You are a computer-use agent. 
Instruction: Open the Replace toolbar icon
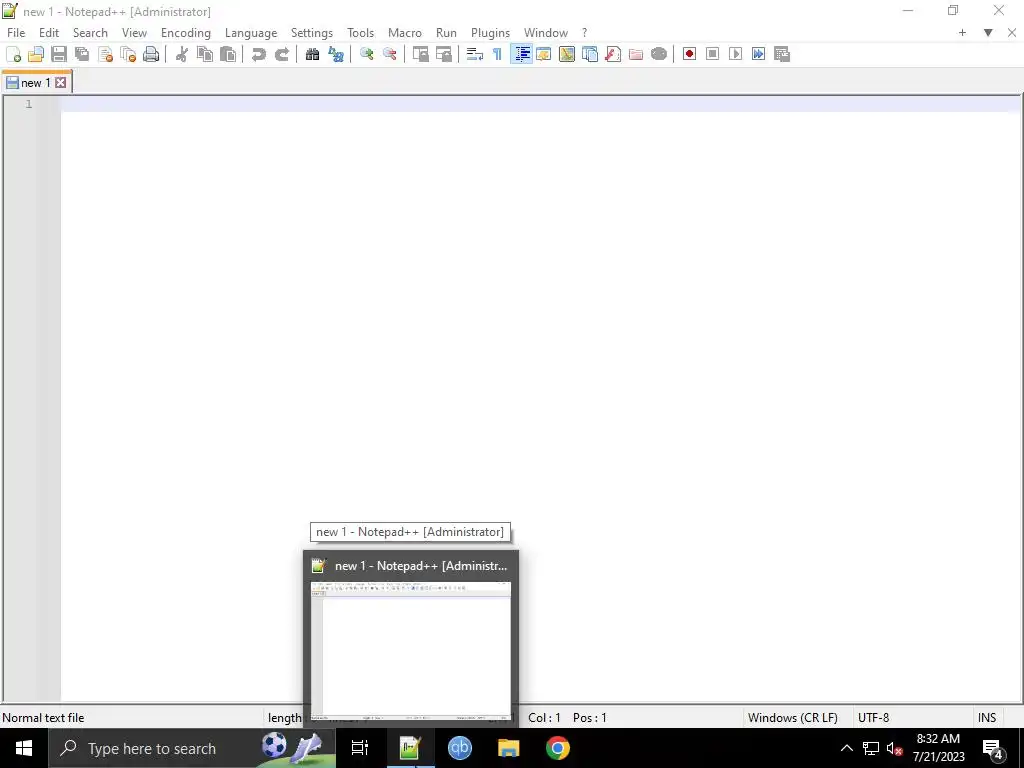(x=336, y=54)
